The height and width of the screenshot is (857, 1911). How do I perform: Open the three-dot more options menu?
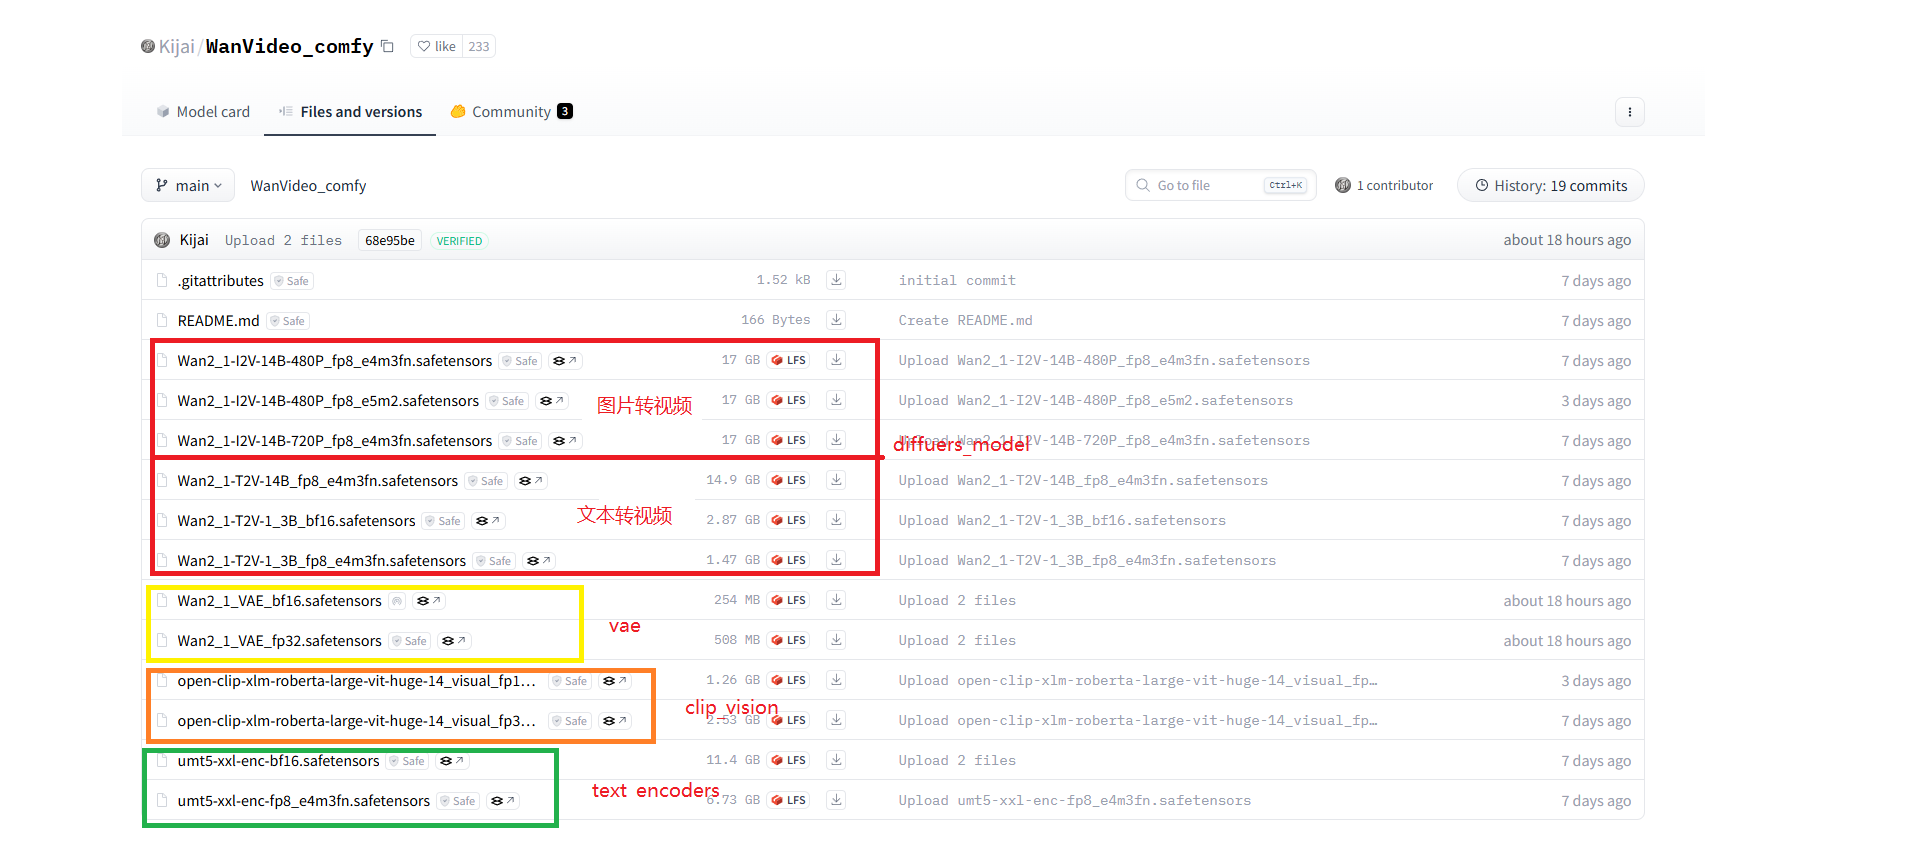point(1629,112)
